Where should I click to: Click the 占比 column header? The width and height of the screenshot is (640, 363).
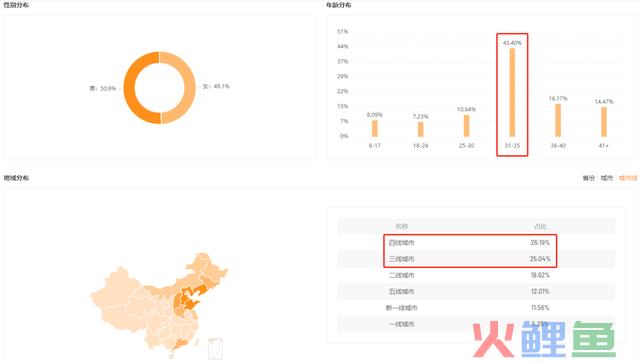540,226
